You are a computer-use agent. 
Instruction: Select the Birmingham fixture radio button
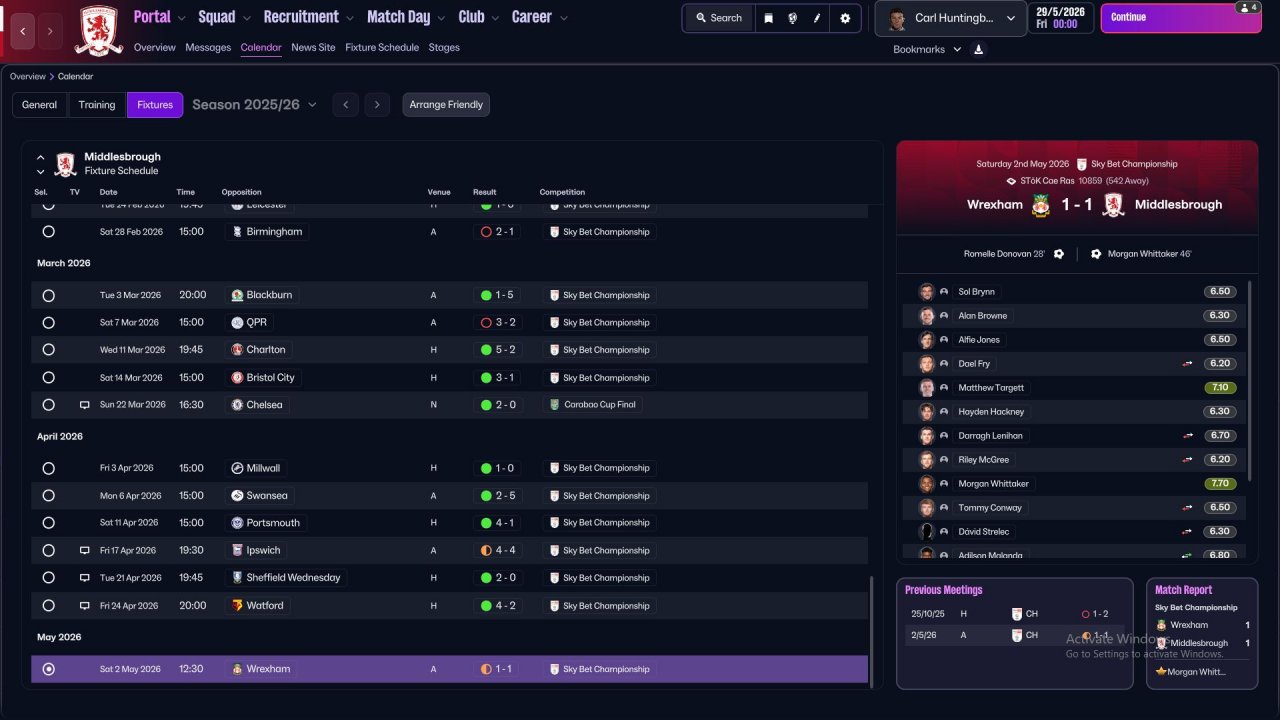pyautogui.click(x=48, y=232)
